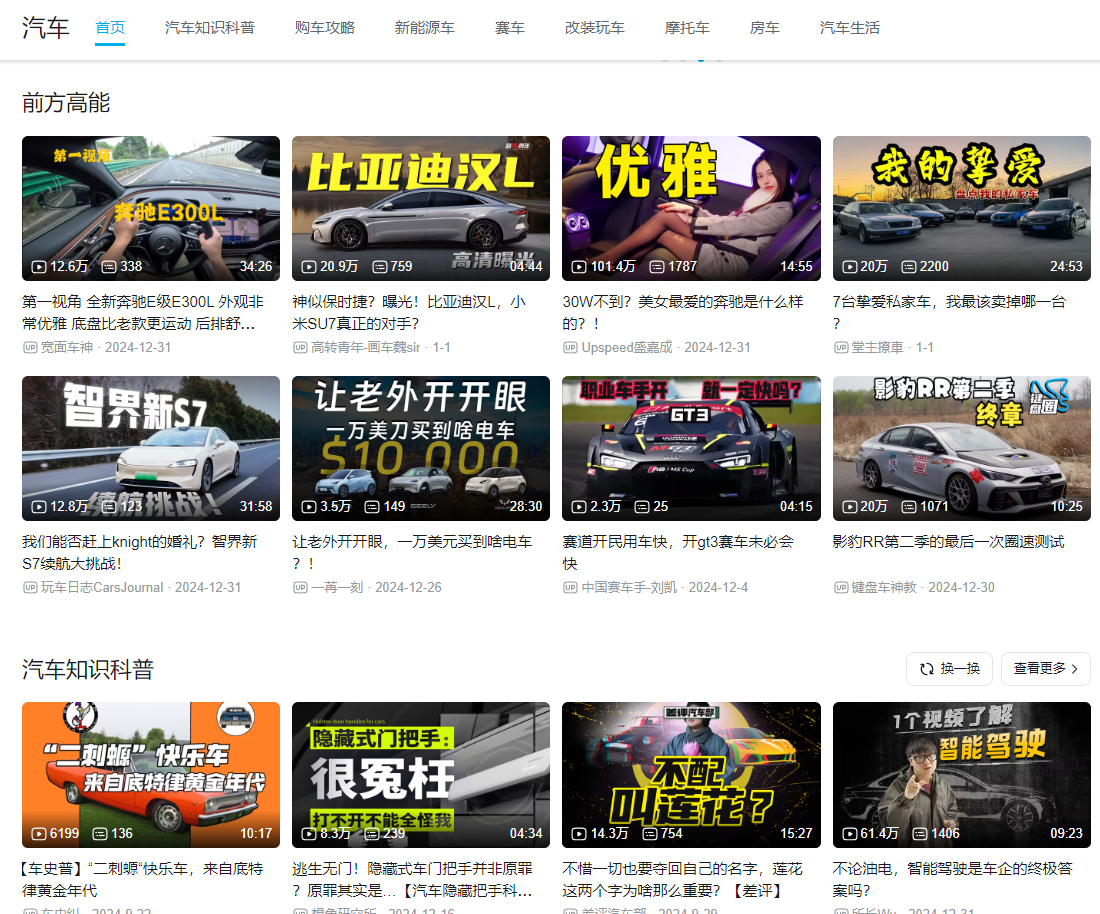Click danmaku-count icon beside 1071
This screenshot has width=1100, height=914.
[x=908, y=506]
